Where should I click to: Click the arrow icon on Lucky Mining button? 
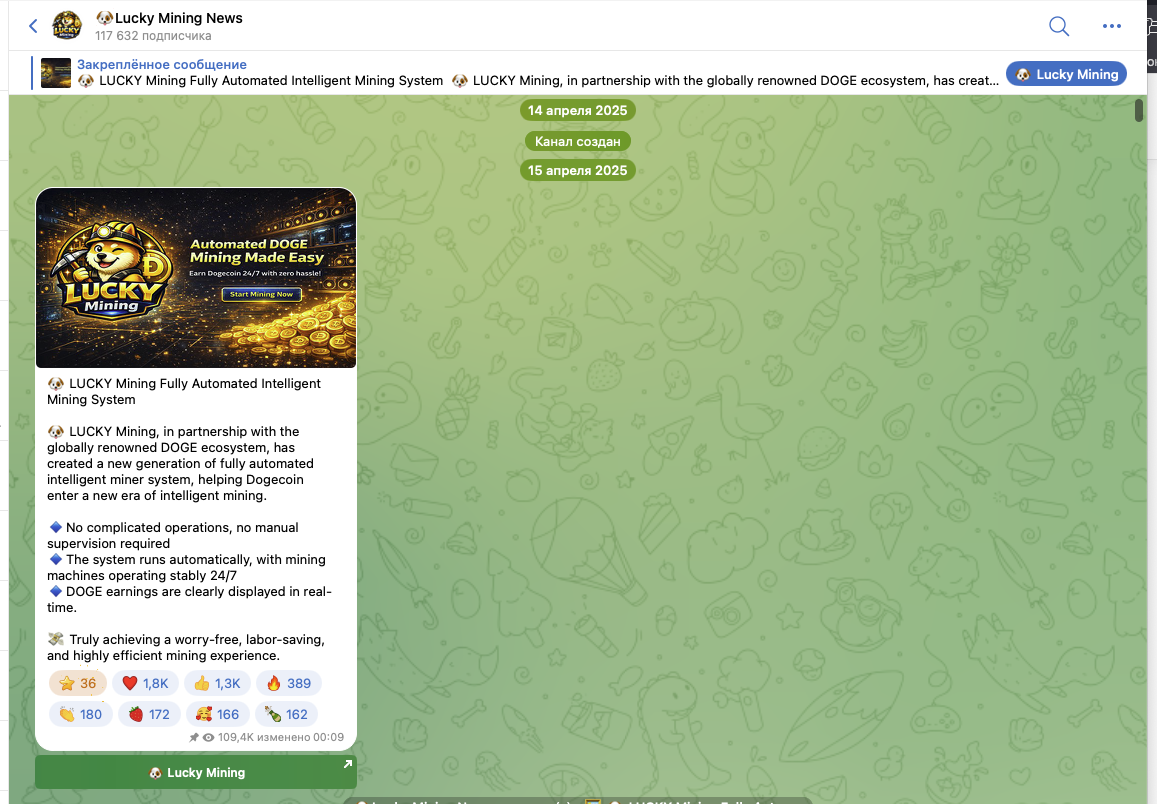pyautogui.click(x=348, y=764)
